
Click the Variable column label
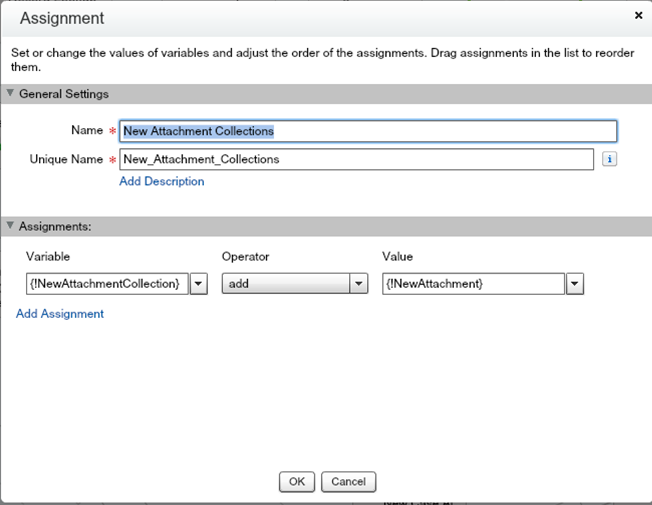pos(48,257)
